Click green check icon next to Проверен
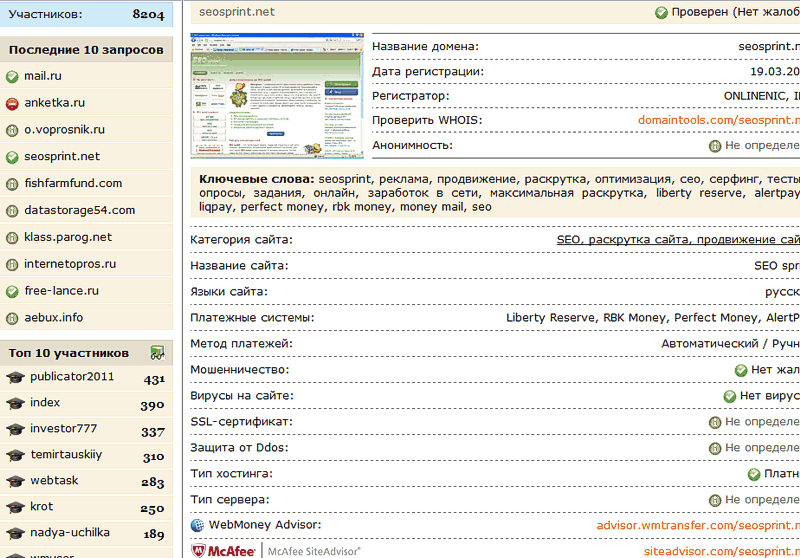The width and height of the screenshot is (800, 558). 661,13
